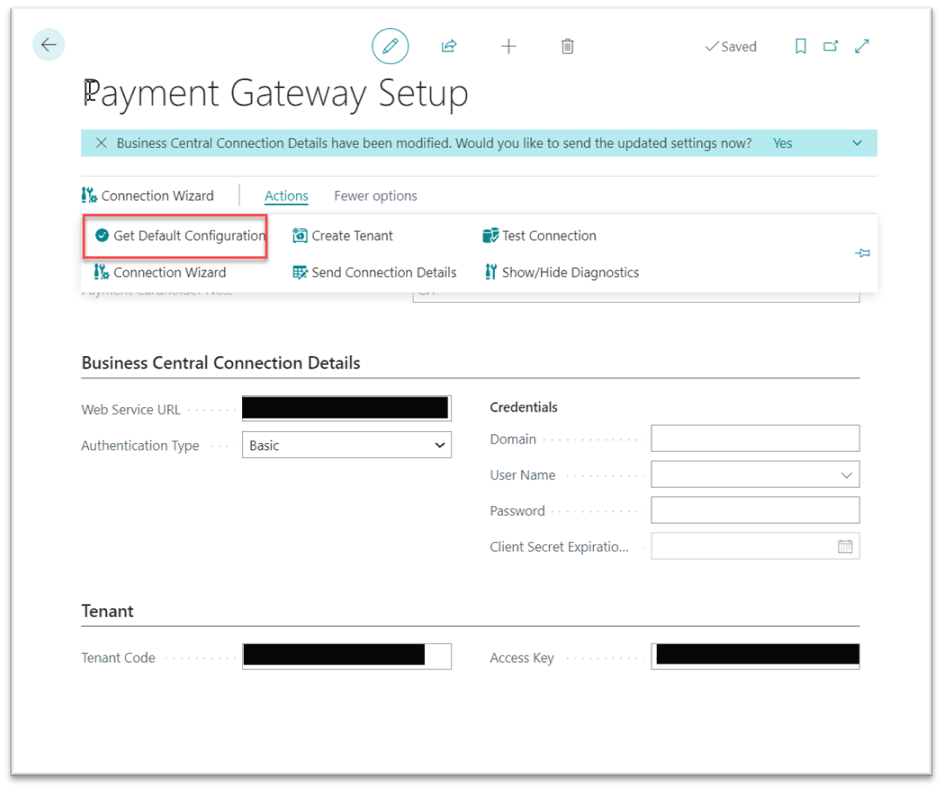Open Authentication Type dropdown
Screen dimensions: 943x790
pyautogui.click(x=346, y=445)
